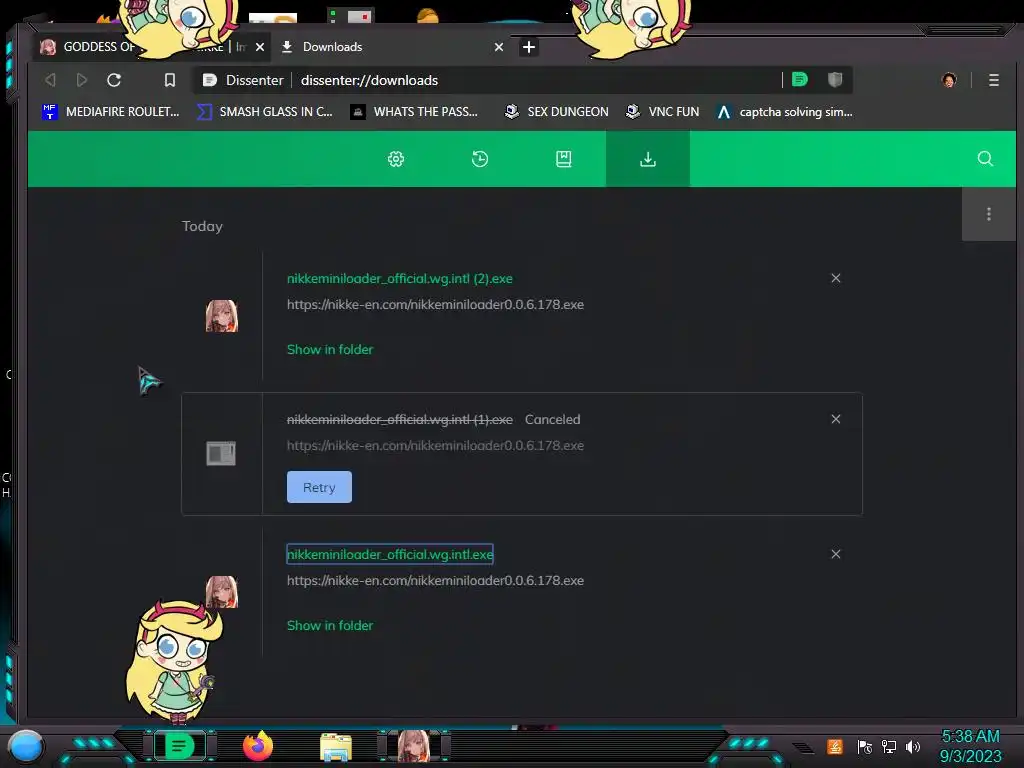Open the user profile avatar
1024x768 pixels.
click(949, 80)
